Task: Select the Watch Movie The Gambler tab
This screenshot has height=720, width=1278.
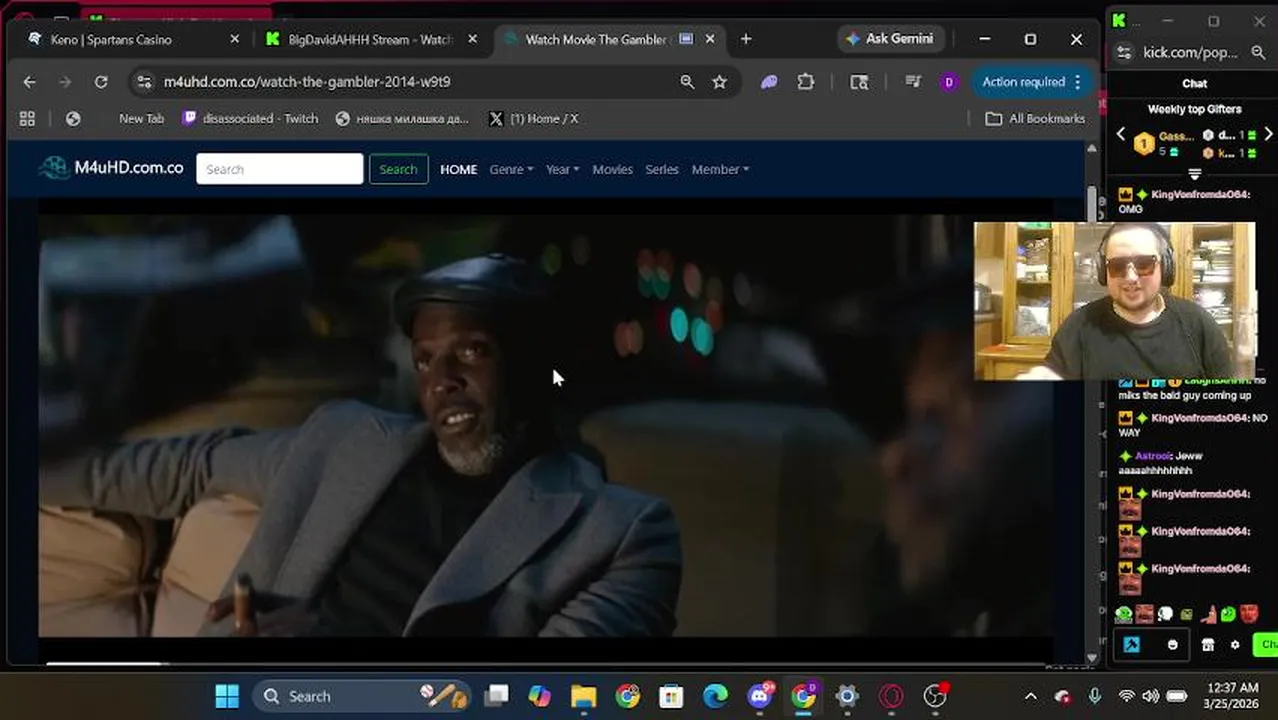Action: click(610, 39)
